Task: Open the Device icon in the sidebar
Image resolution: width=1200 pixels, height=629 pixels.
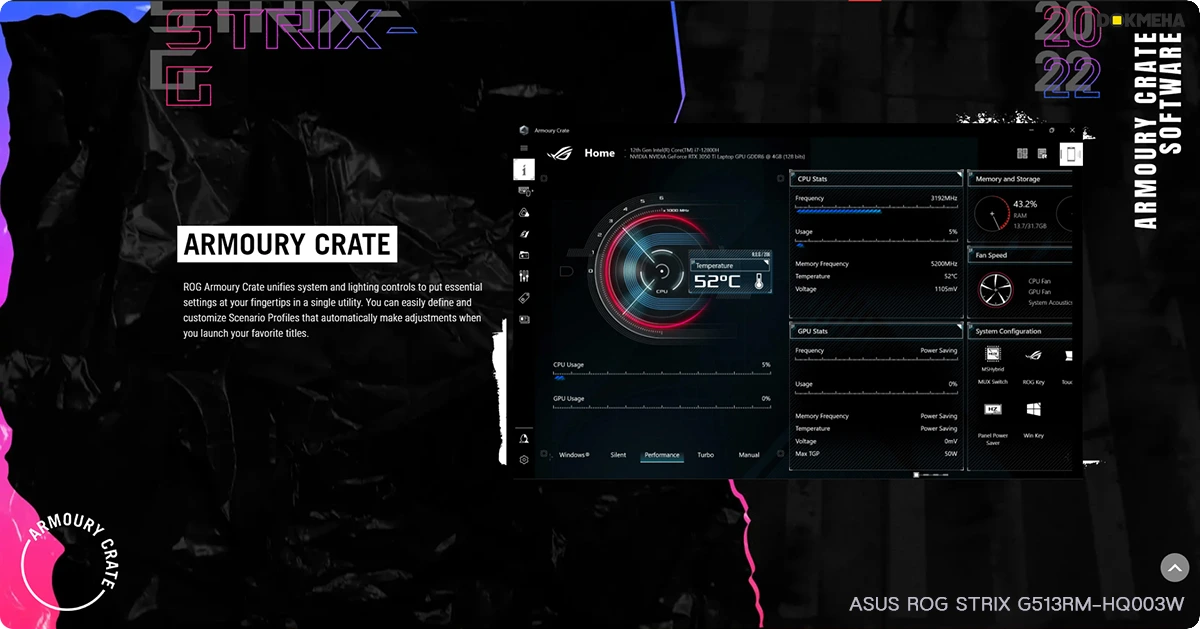Action: coord(524,191)
